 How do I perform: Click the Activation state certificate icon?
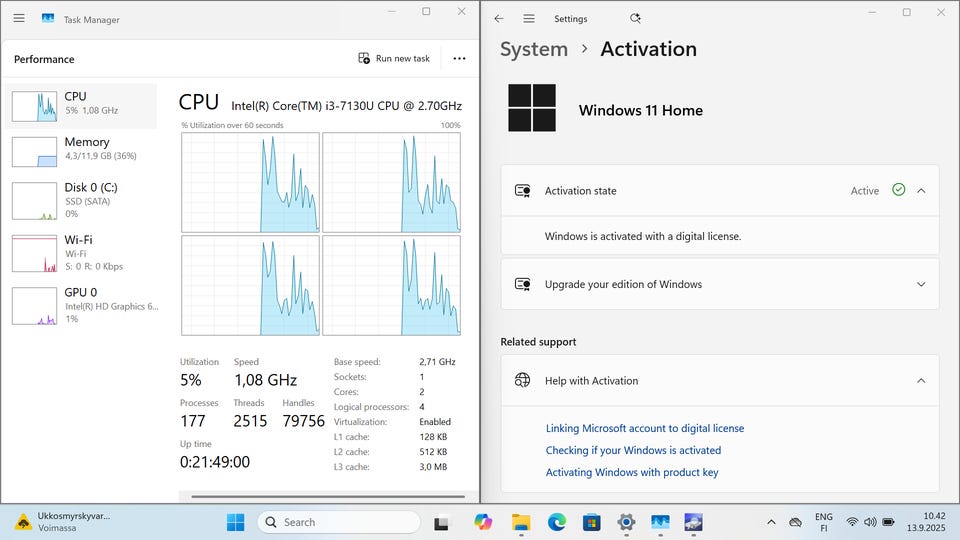coord(522,191)
